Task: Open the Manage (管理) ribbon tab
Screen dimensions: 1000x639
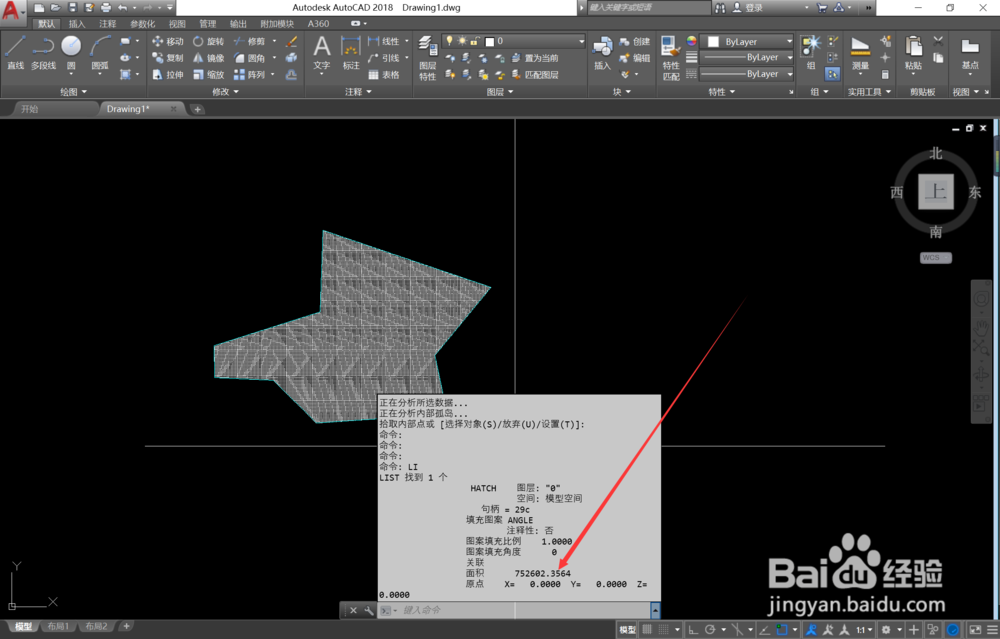Action: [x=207, y=24]
